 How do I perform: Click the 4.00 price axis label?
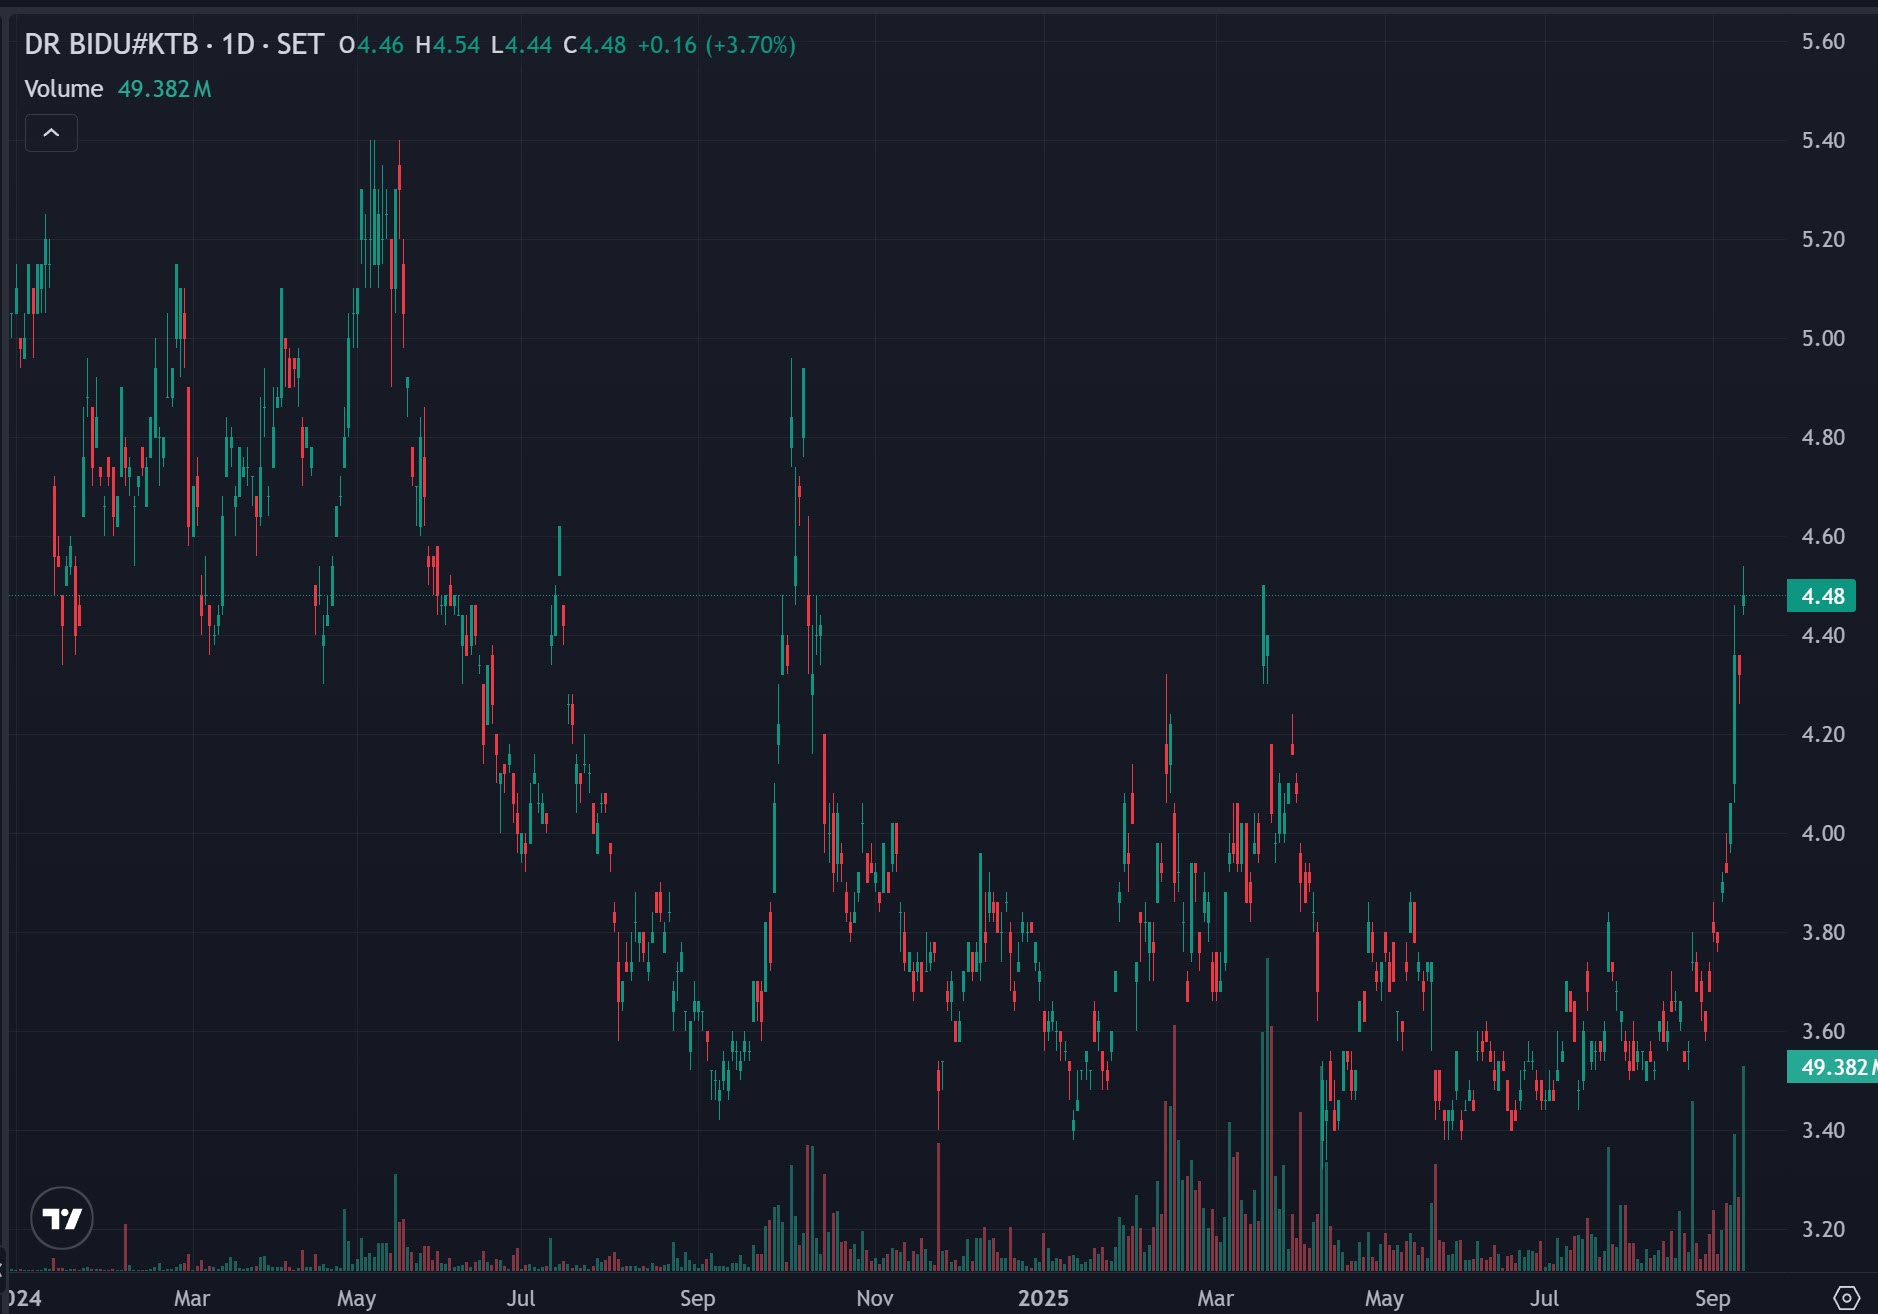(x=1823, y=833)
